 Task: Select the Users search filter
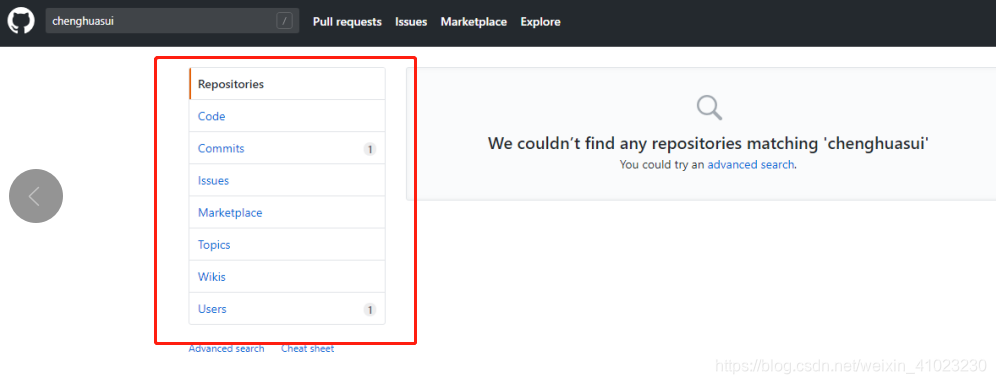287,309
